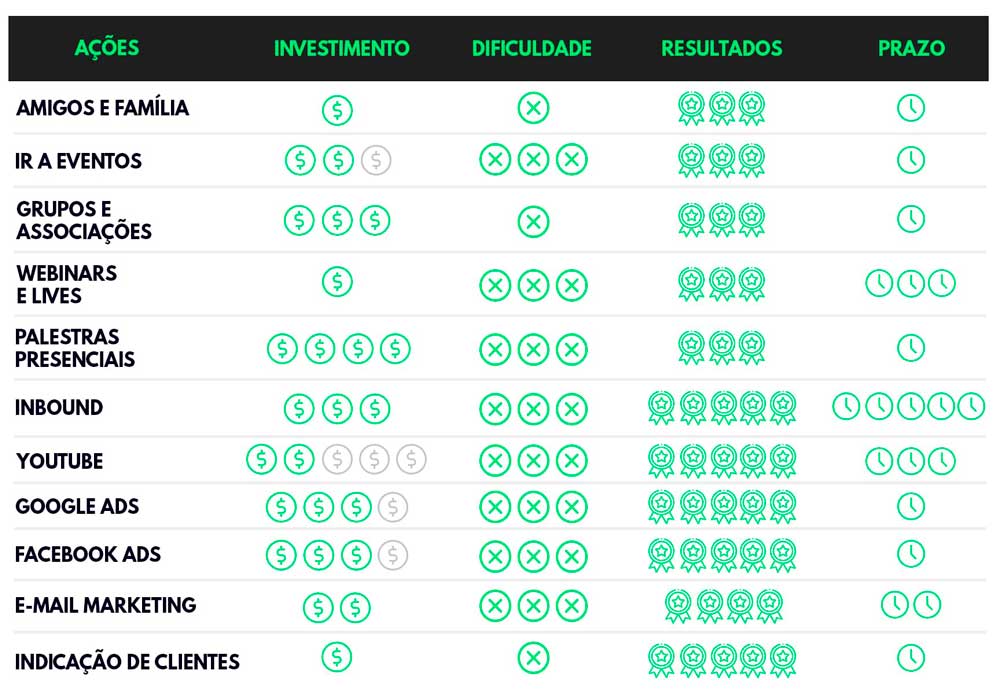This screenshot has height=694, width=1000.
Task: Click the difficulty X icon for Grupos e Associações
Action: click(533, 222)
